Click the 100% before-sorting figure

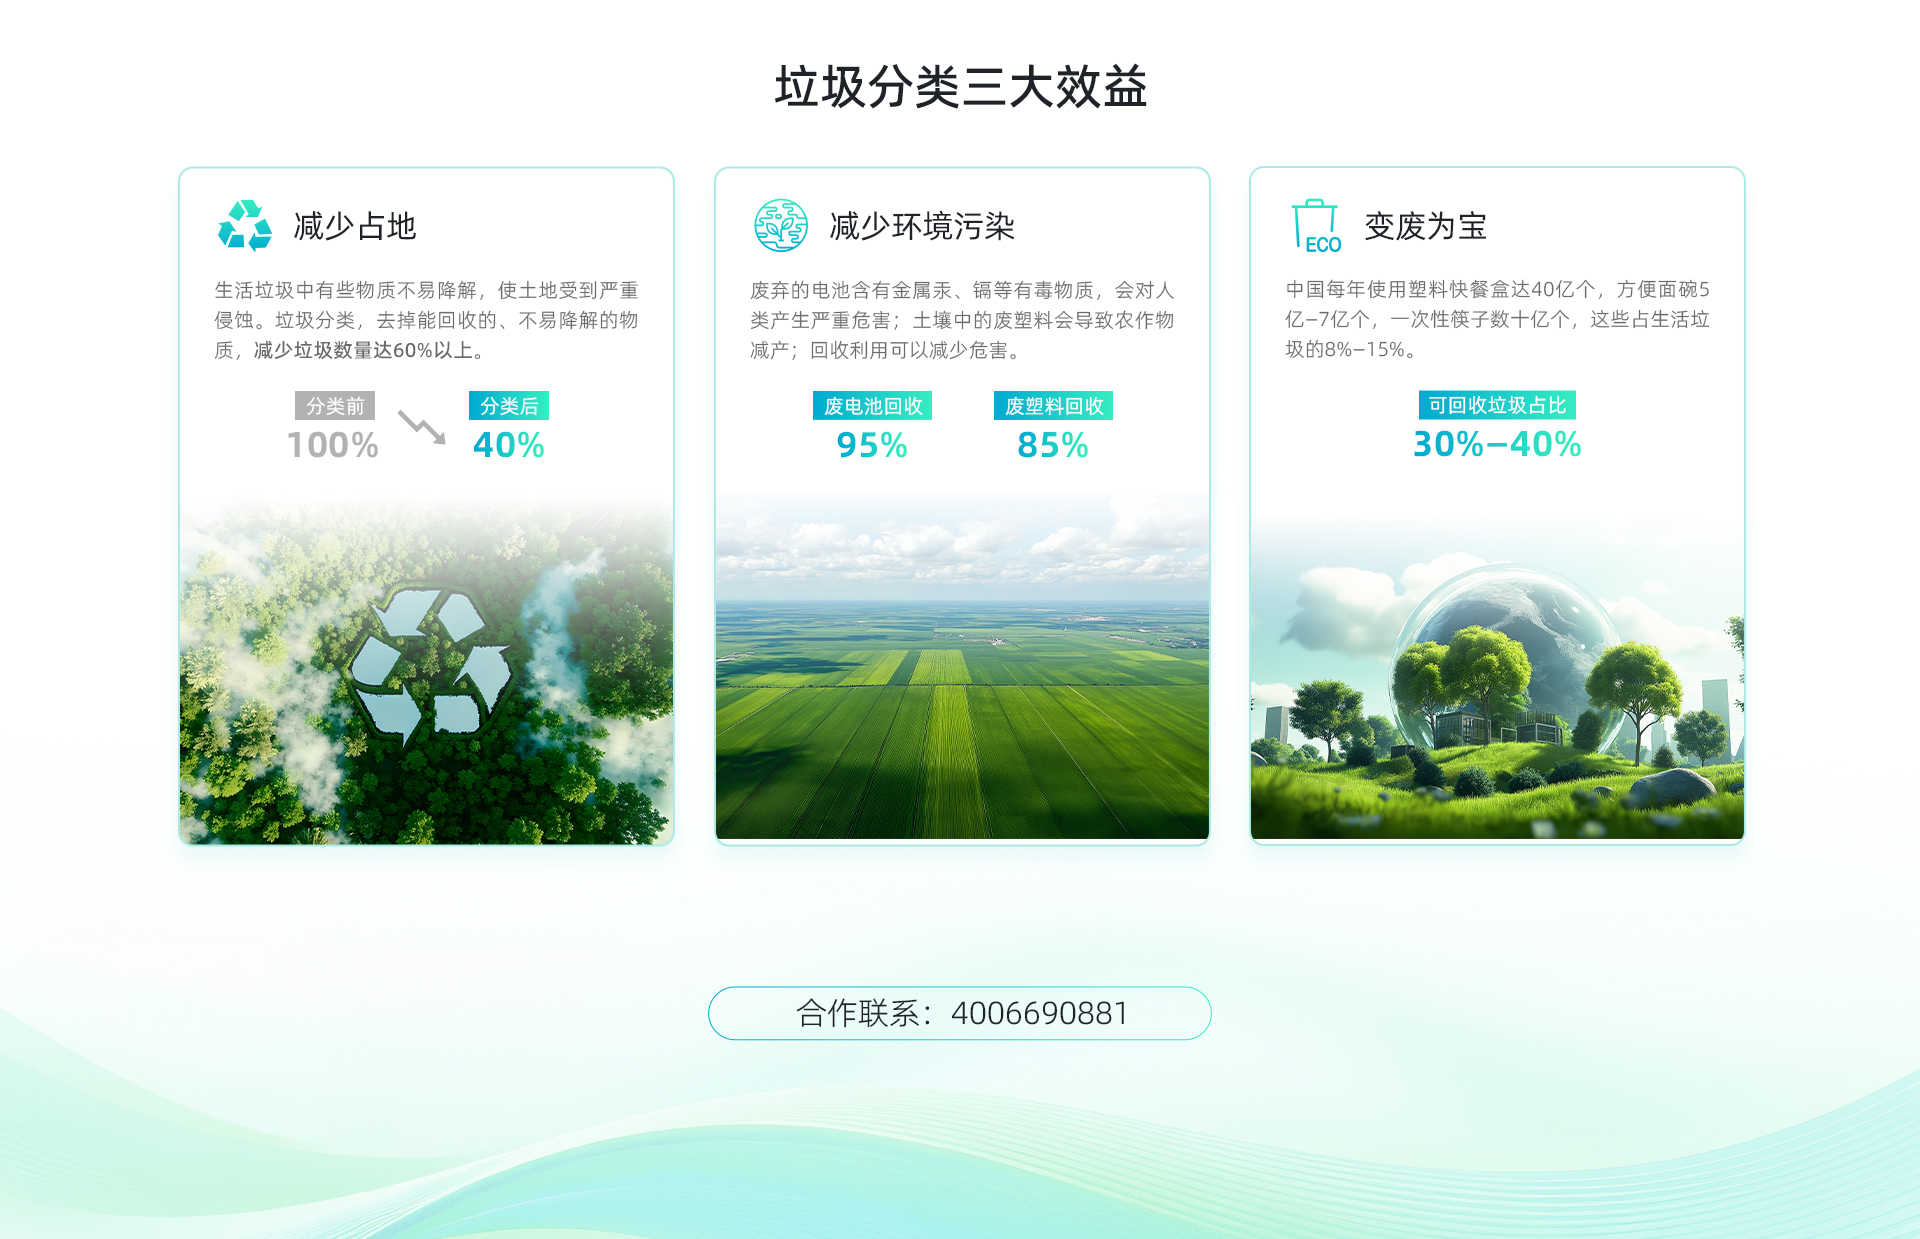coord(333,445)
